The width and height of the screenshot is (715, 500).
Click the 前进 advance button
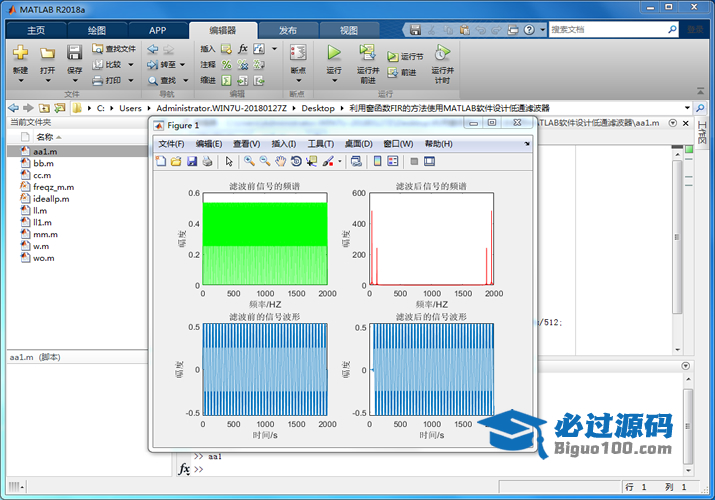[402, 72]
